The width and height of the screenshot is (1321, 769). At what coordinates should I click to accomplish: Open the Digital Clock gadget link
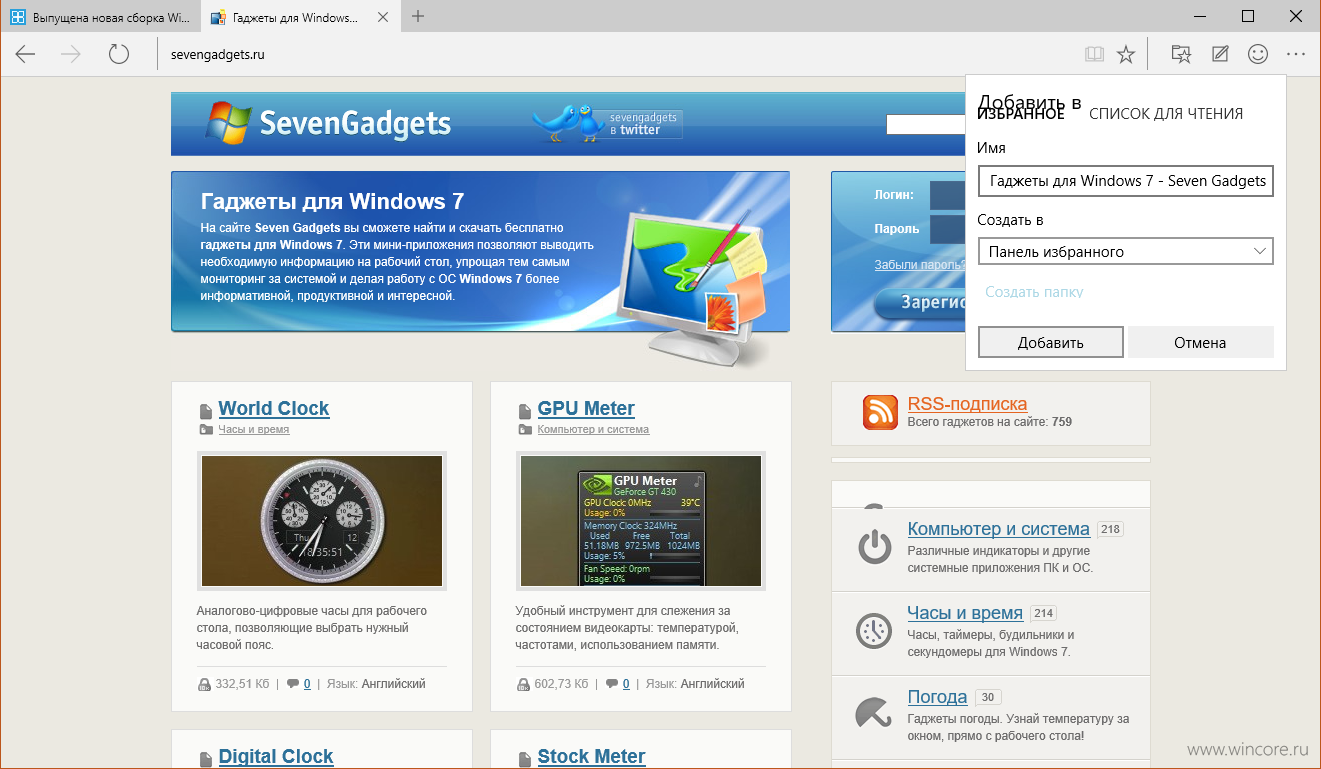click(x=276, y=756)
